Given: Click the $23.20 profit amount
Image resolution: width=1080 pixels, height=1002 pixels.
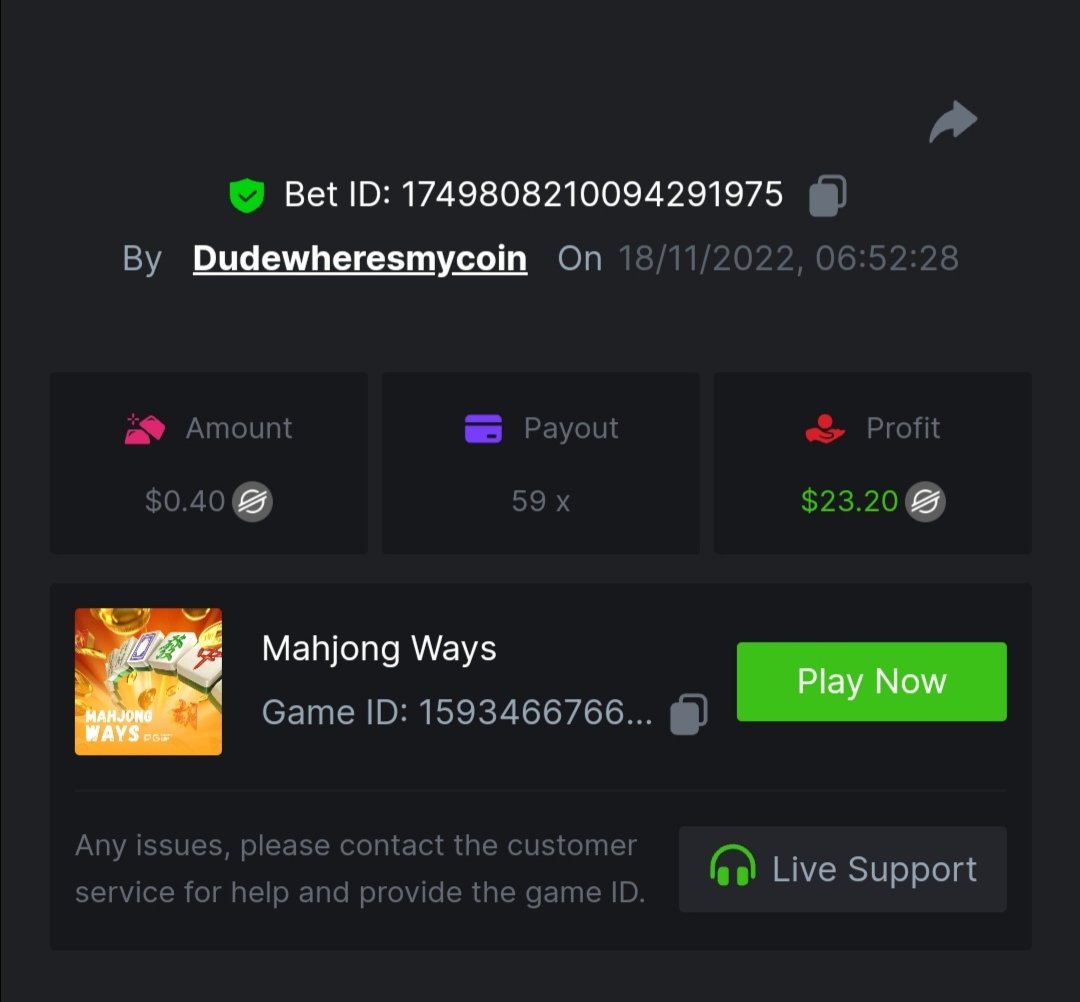Looking at the screenshot, I should [x=849, y=501].
